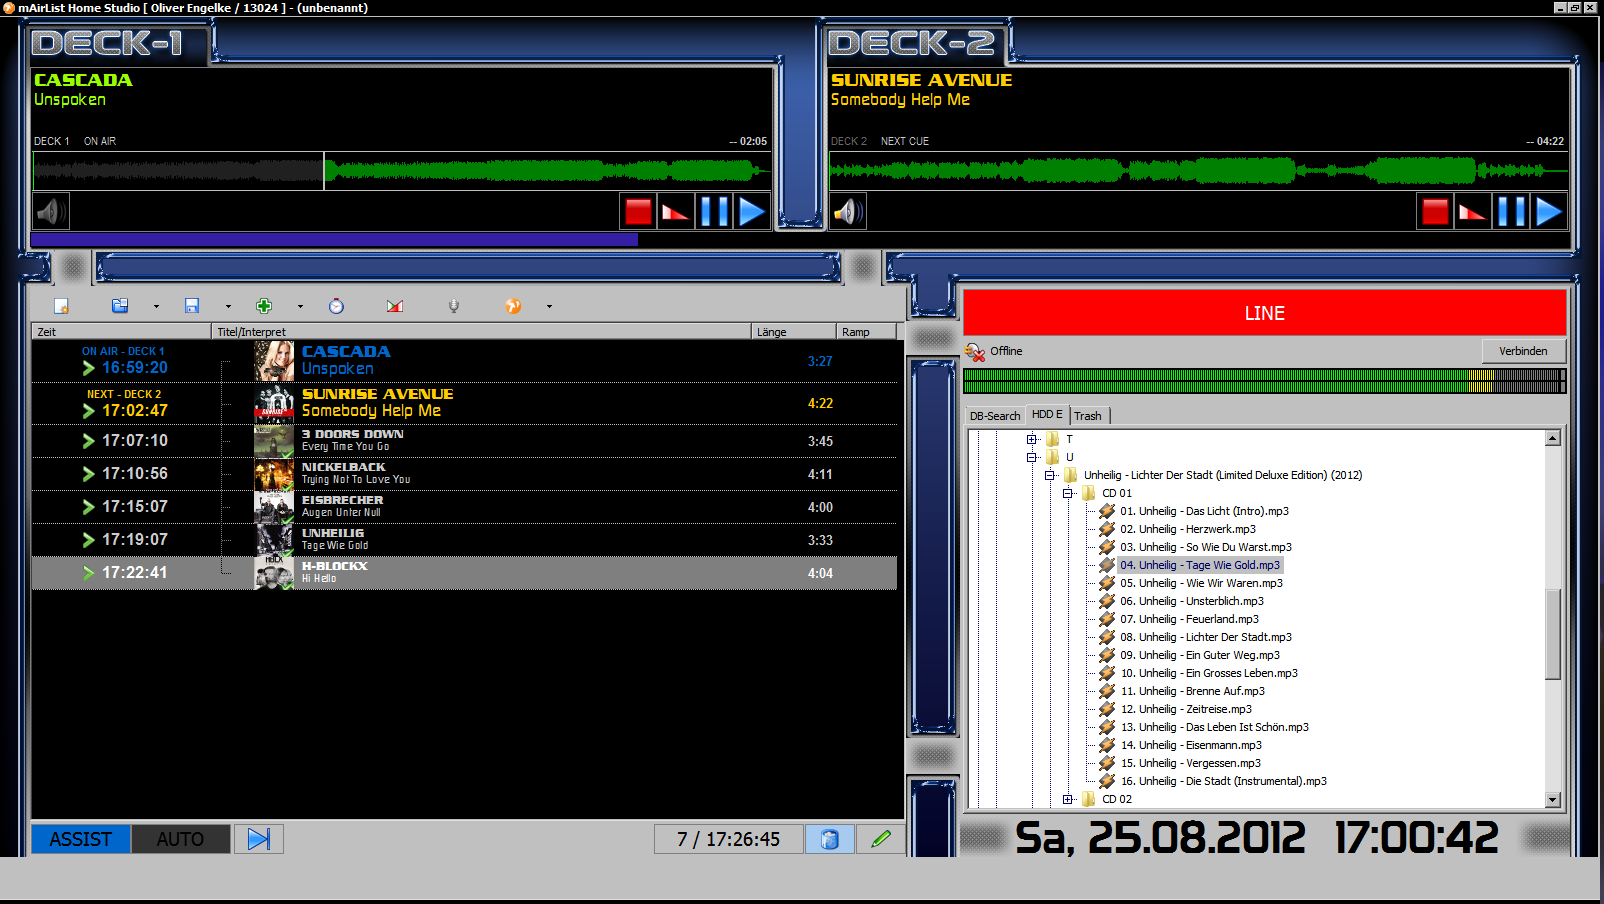Click the green plus insert icon
The width and height of the screenshot is (1604, 904).
pos(264,306)
